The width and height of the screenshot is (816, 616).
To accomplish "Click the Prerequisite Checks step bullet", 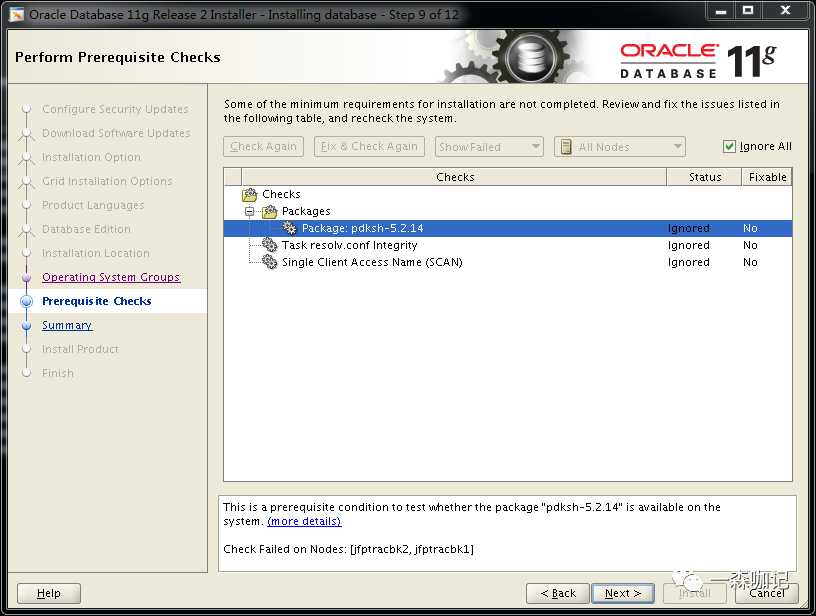I will (x=27, y=301).
